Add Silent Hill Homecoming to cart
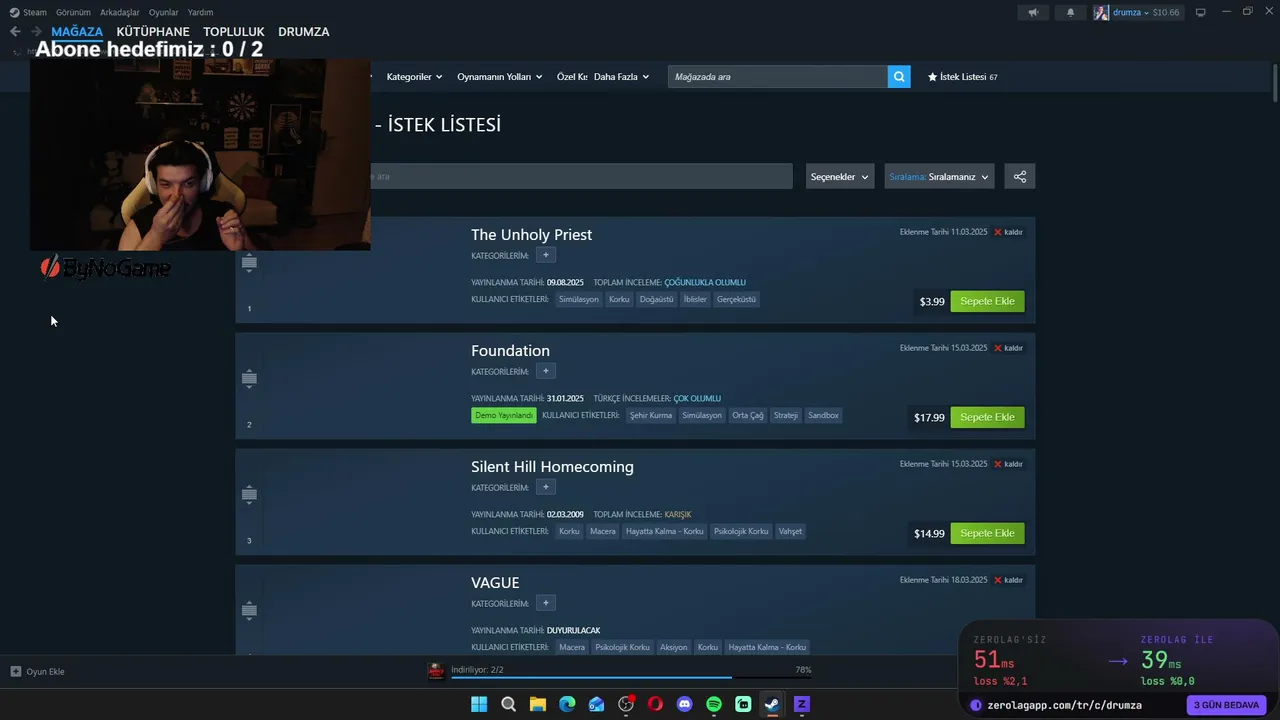This screenshot has width=1280, height=720. click(x=987, y=533)
